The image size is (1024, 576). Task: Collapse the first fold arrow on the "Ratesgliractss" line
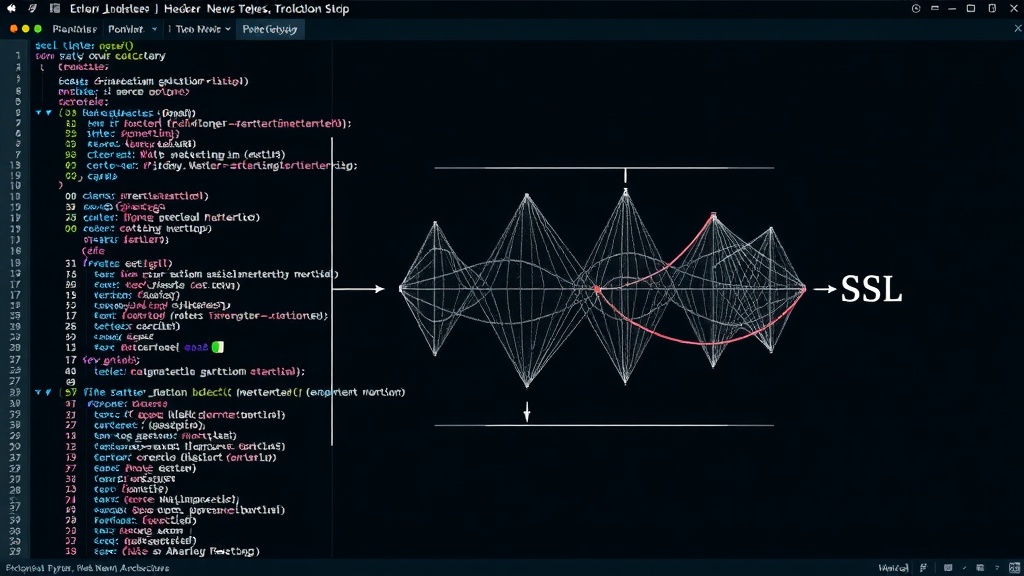pyautogui.click(x=39, y=112)
